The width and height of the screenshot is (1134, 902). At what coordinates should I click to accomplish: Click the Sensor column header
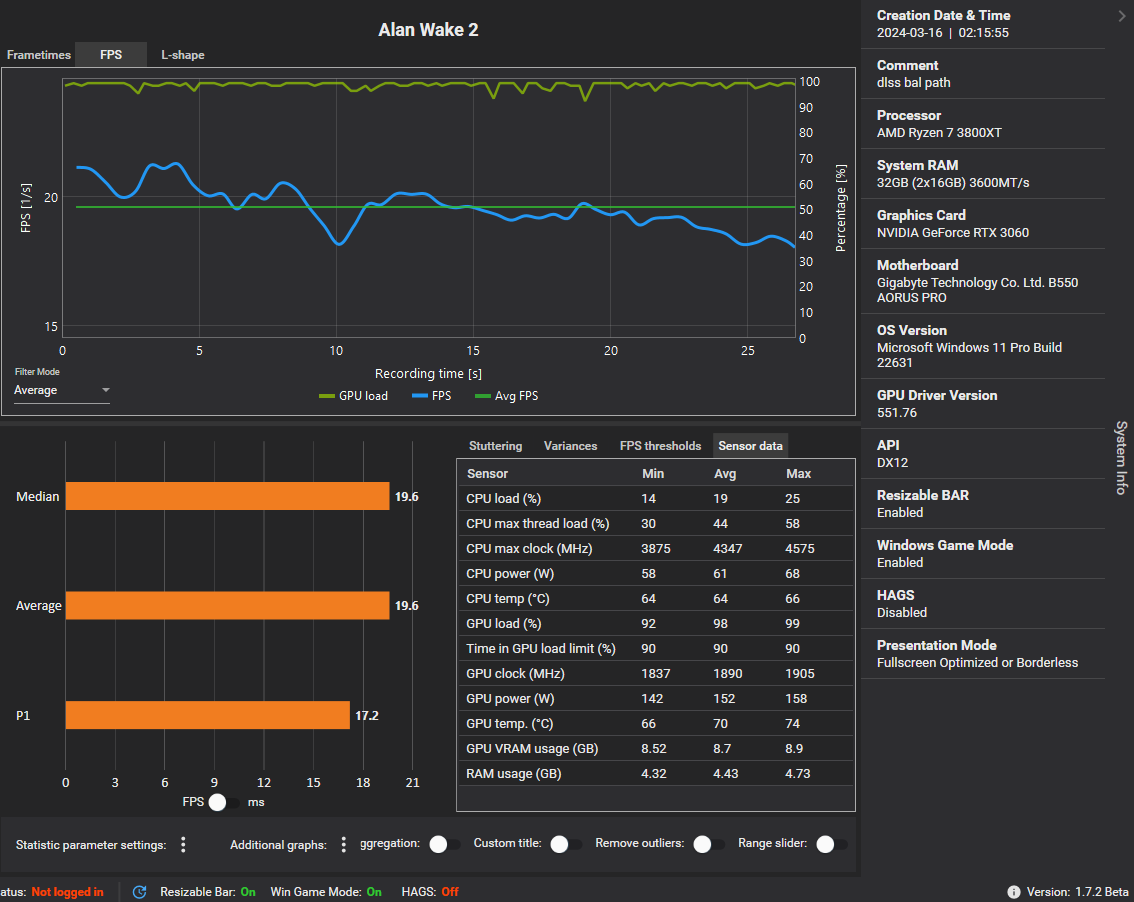click(x=487, y=474)
